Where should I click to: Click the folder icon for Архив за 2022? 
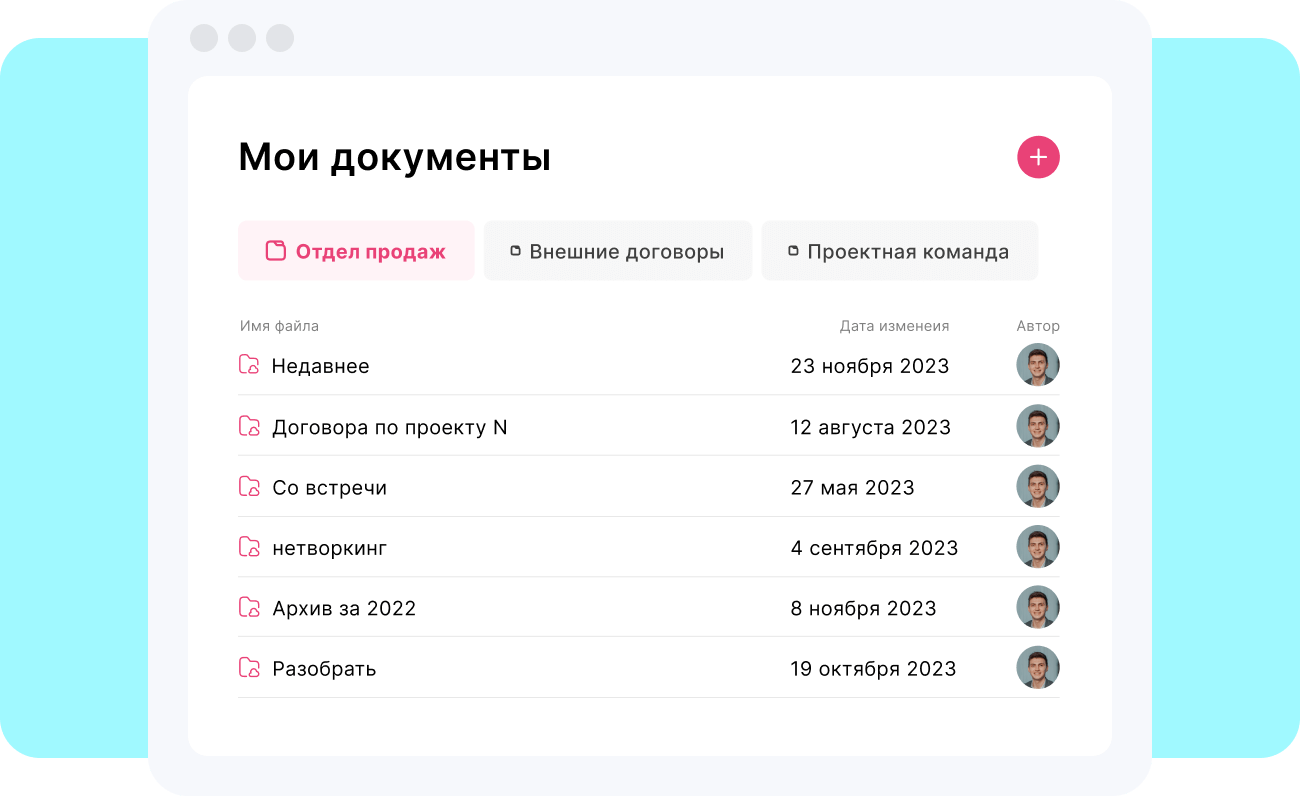(x=249, y=607)
